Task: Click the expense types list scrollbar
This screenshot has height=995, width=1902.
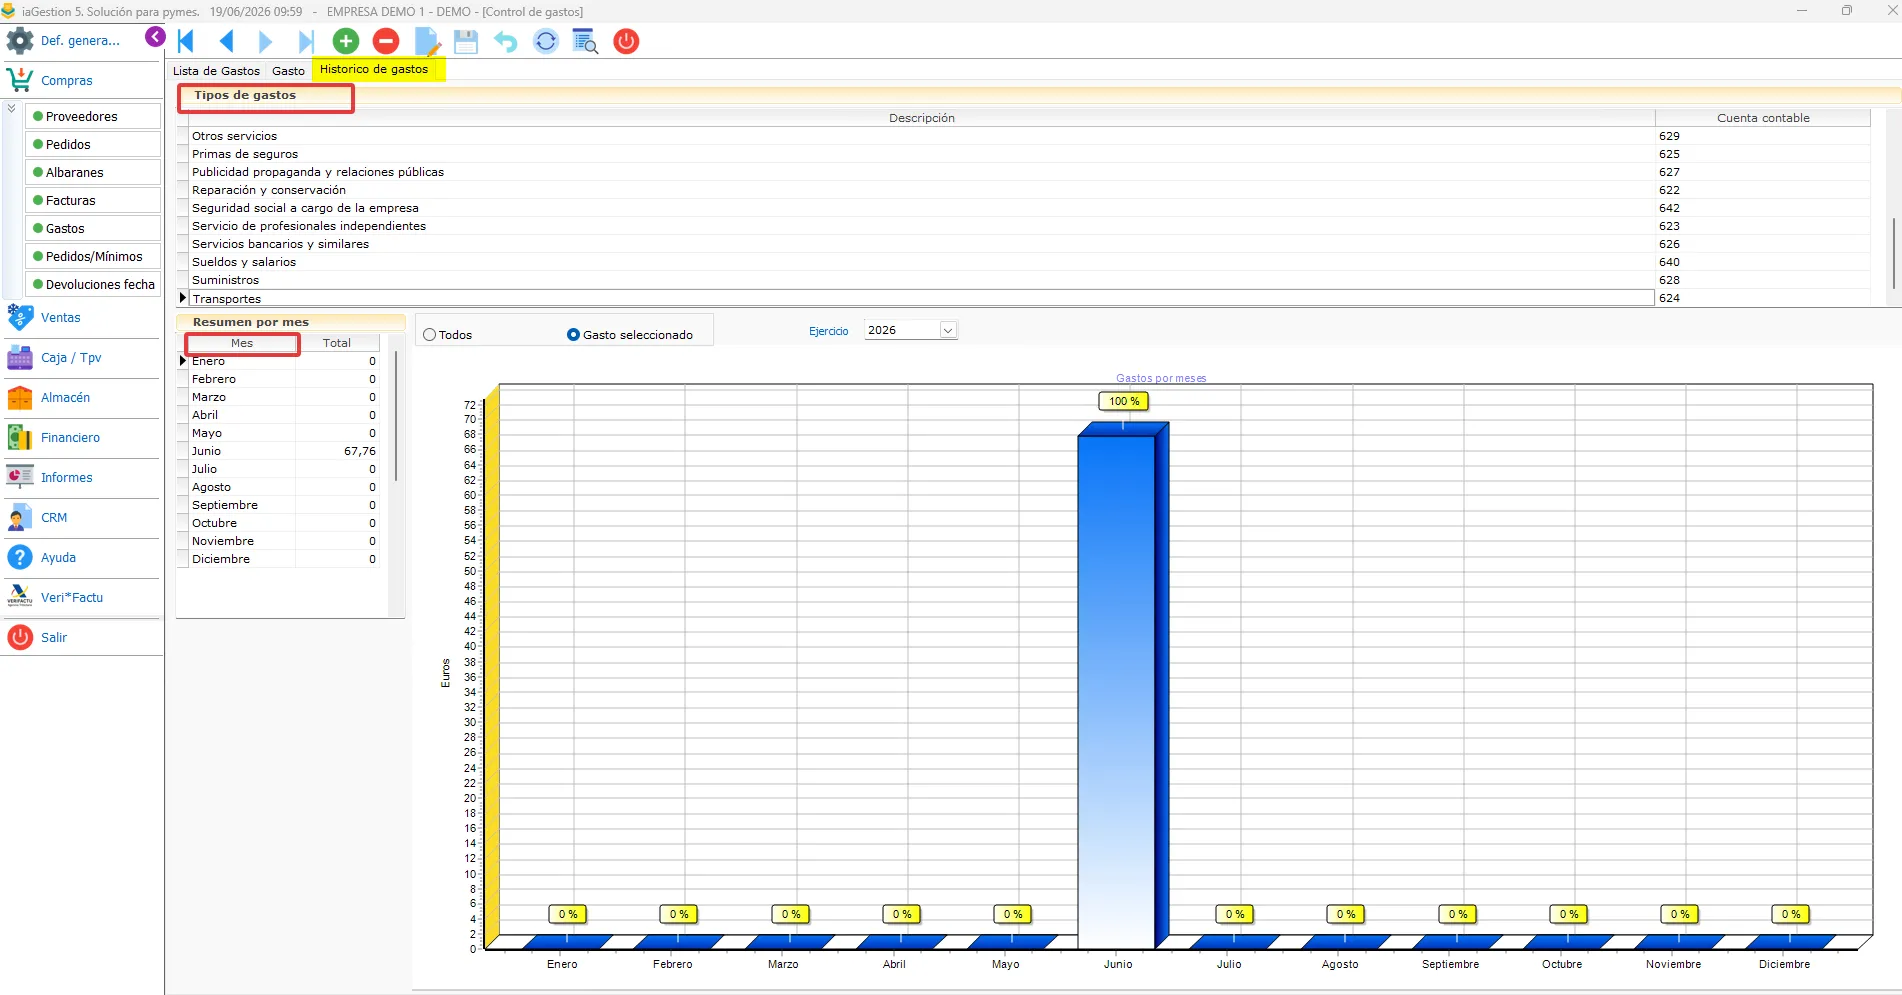Action: 1893,252
